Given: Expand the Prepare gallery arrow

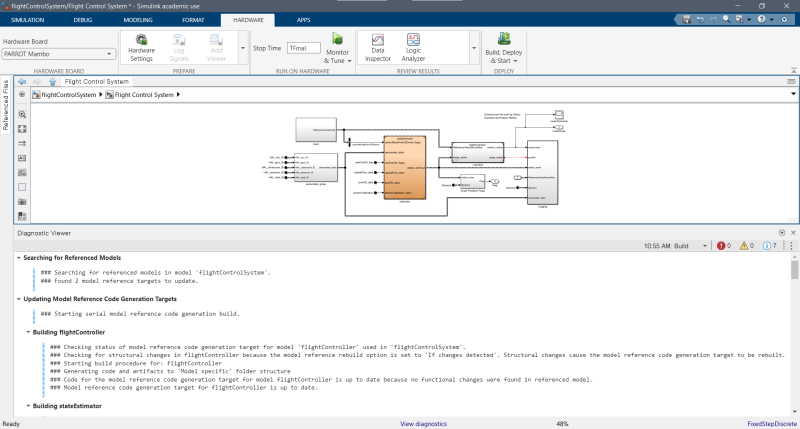Looking at the screenshot, I should click(x=243, y=48).
